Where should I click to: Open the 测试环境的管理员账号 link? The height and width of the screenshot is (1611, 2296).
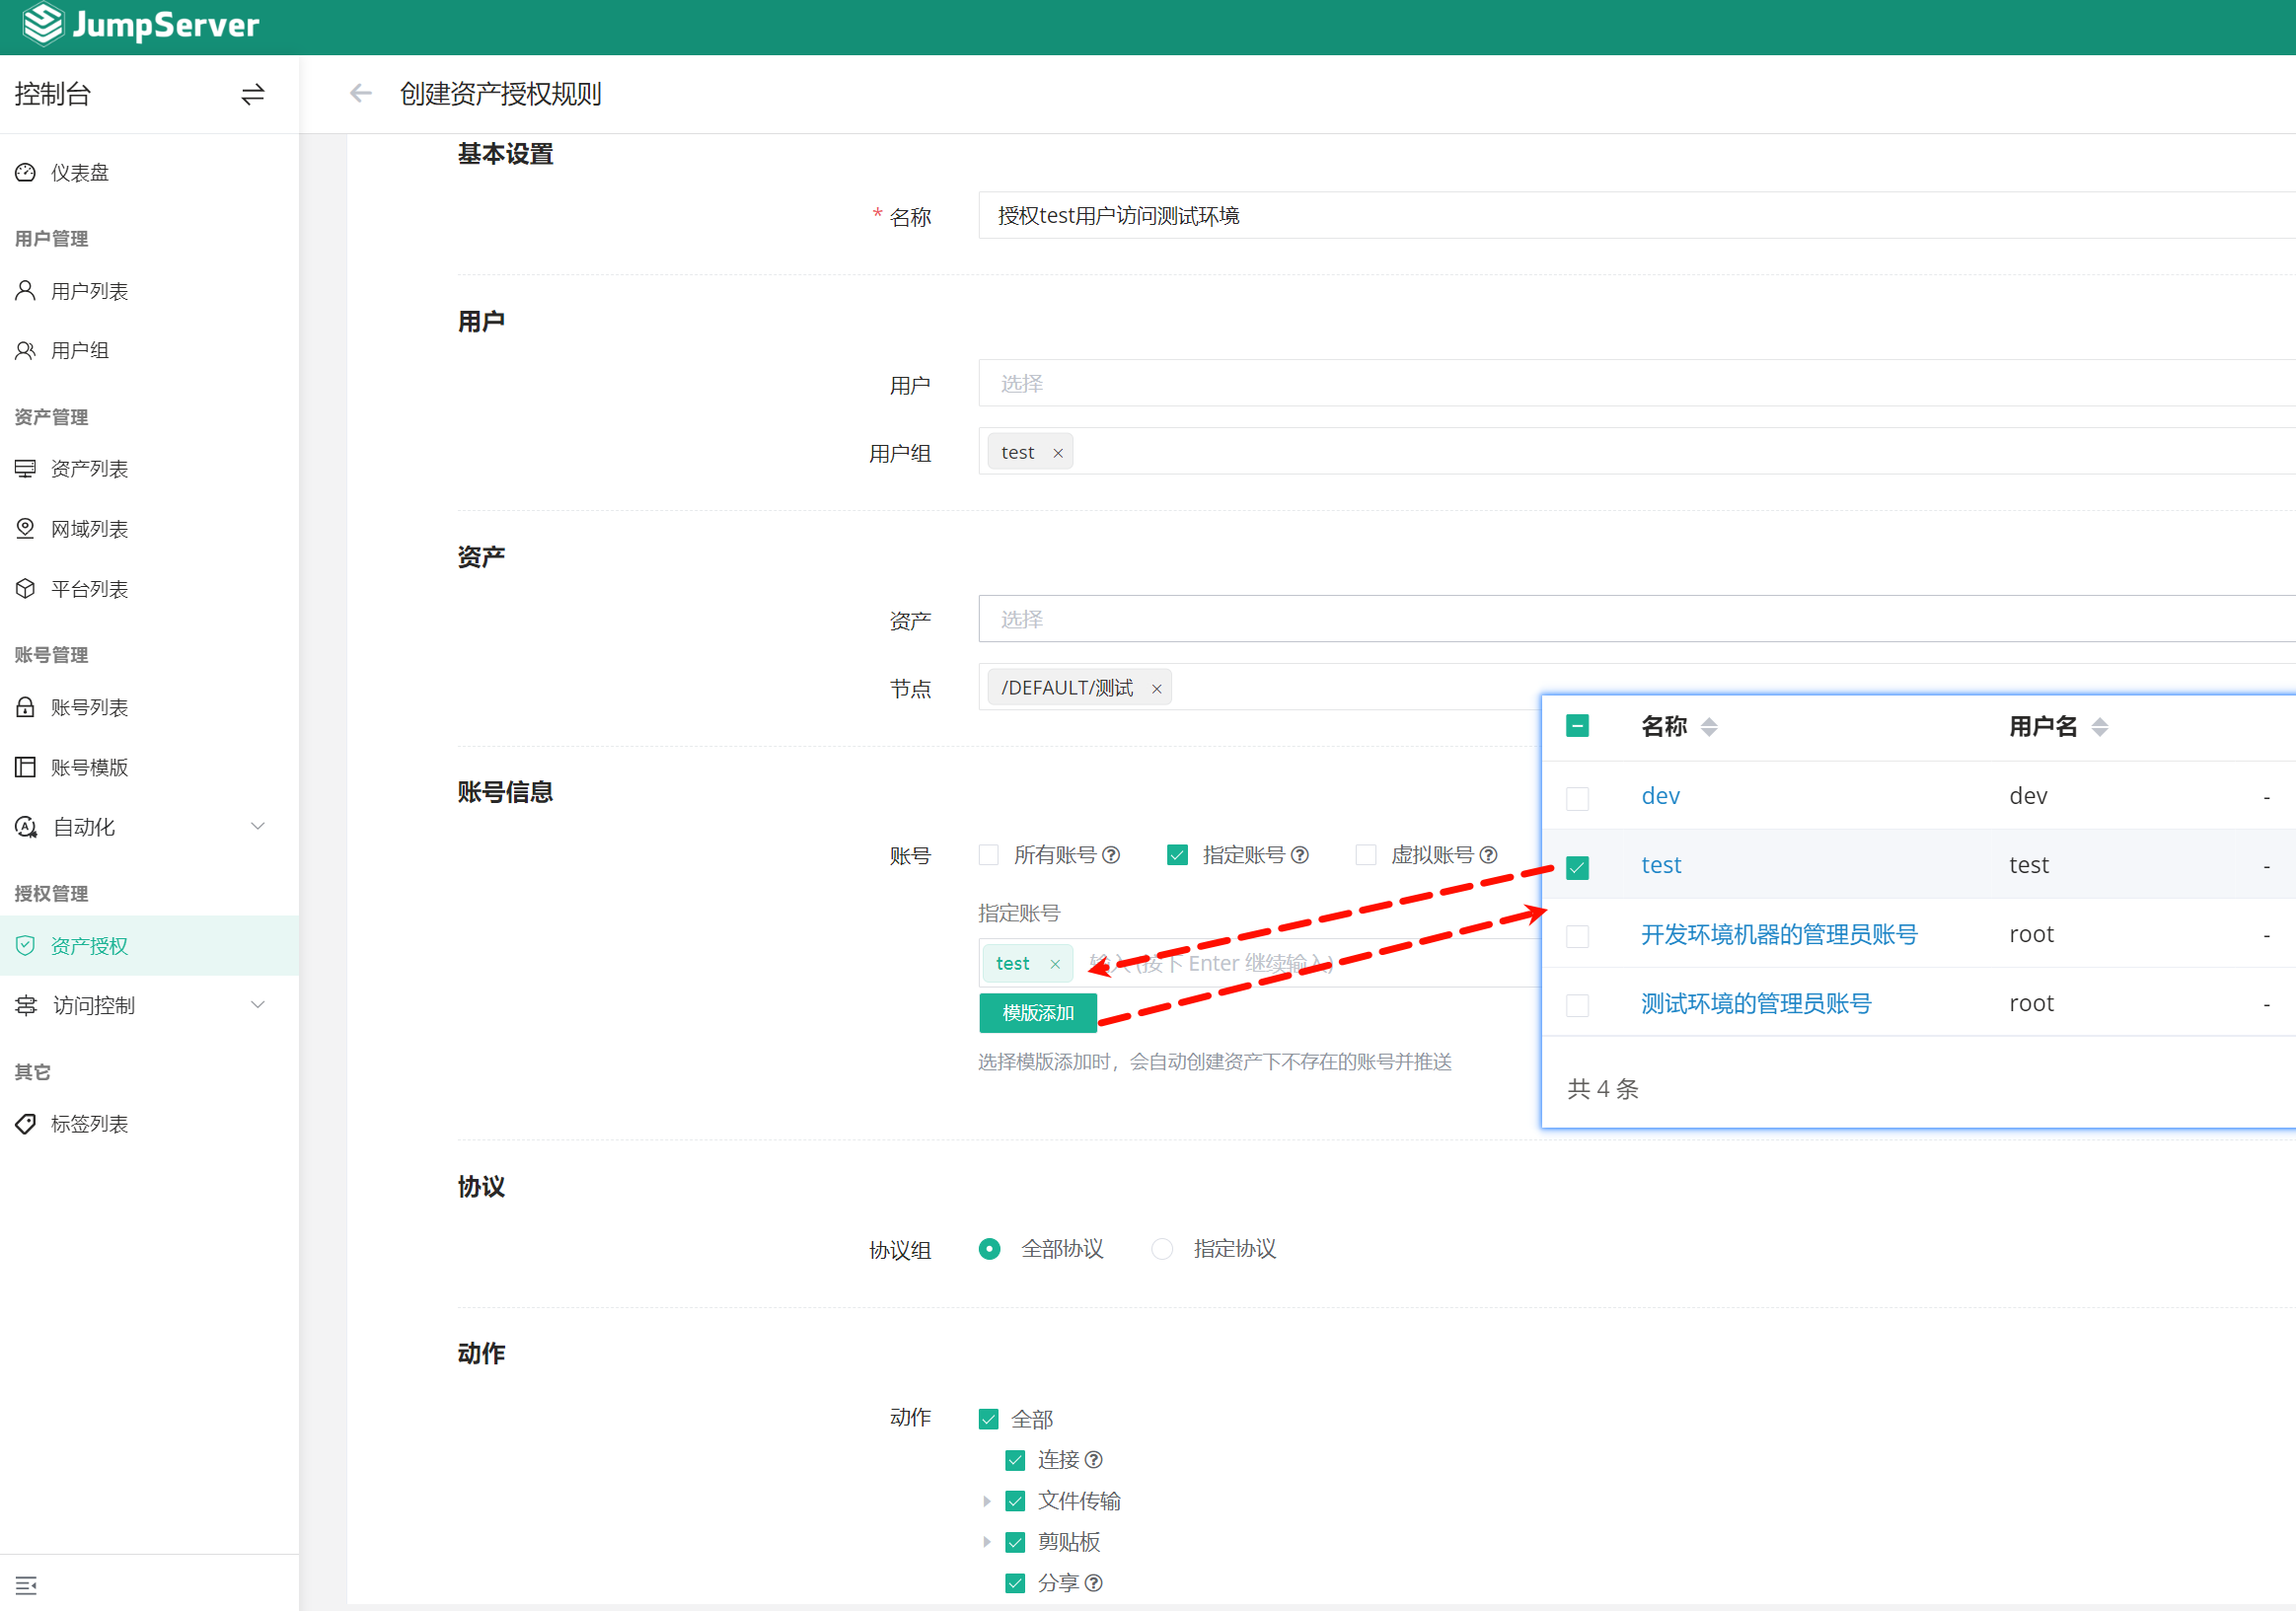click(1755, 1003)
